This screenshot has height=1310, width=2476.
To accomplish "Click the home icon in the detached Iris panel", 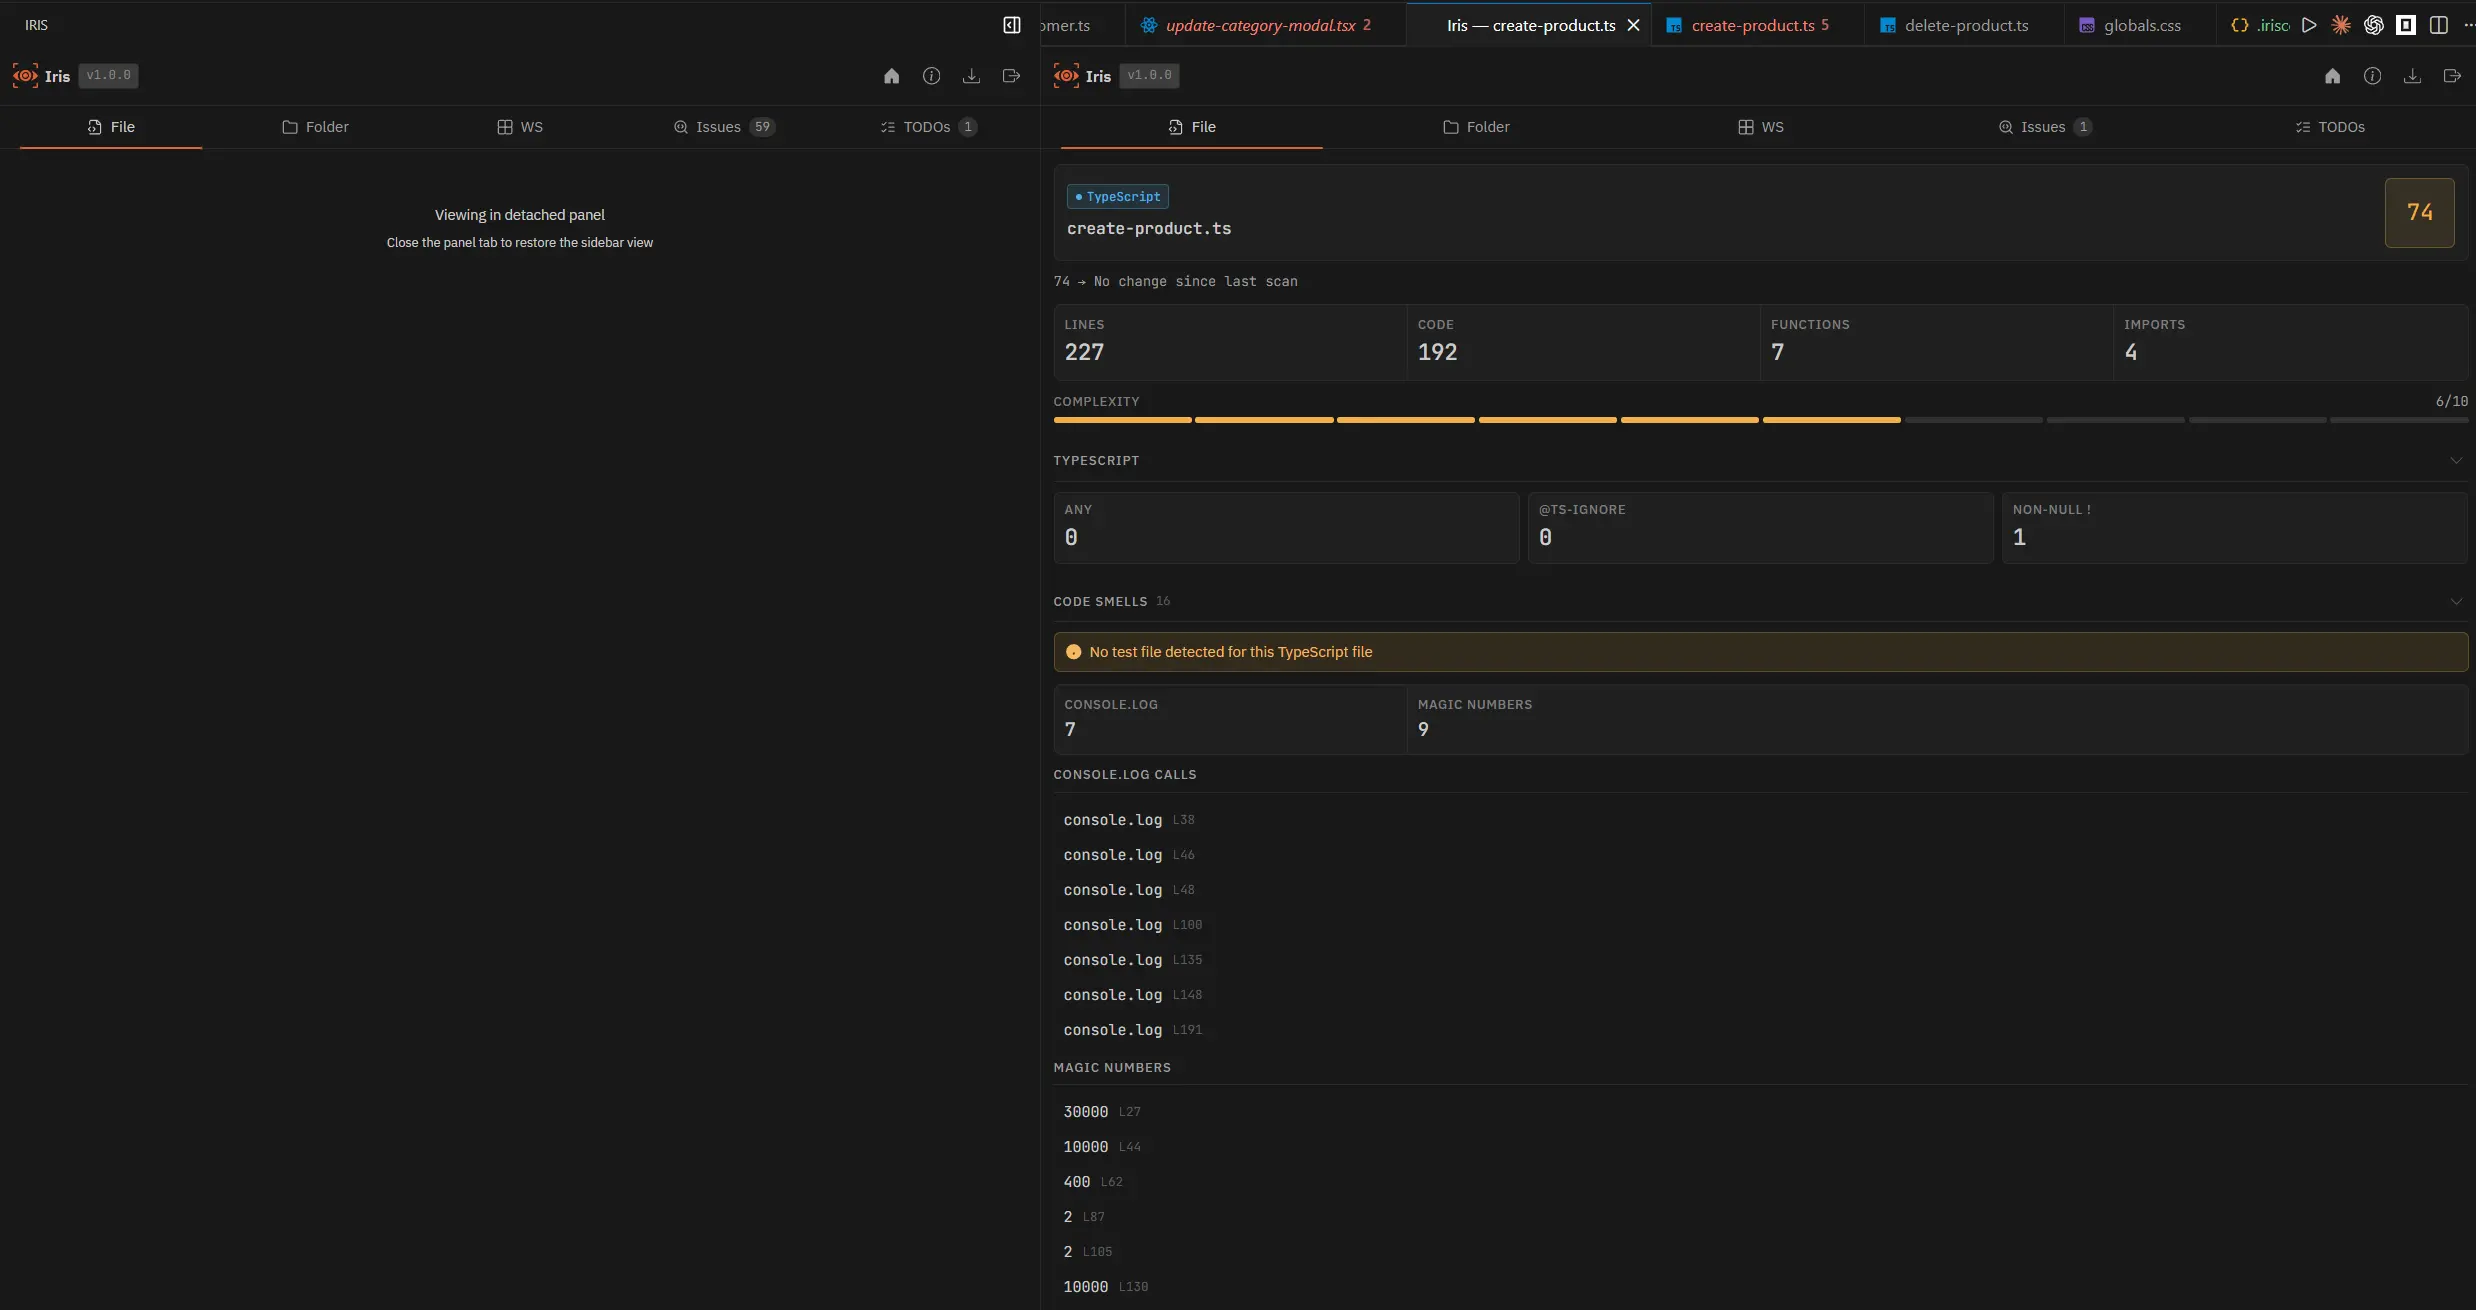I will click(2332, 76).
